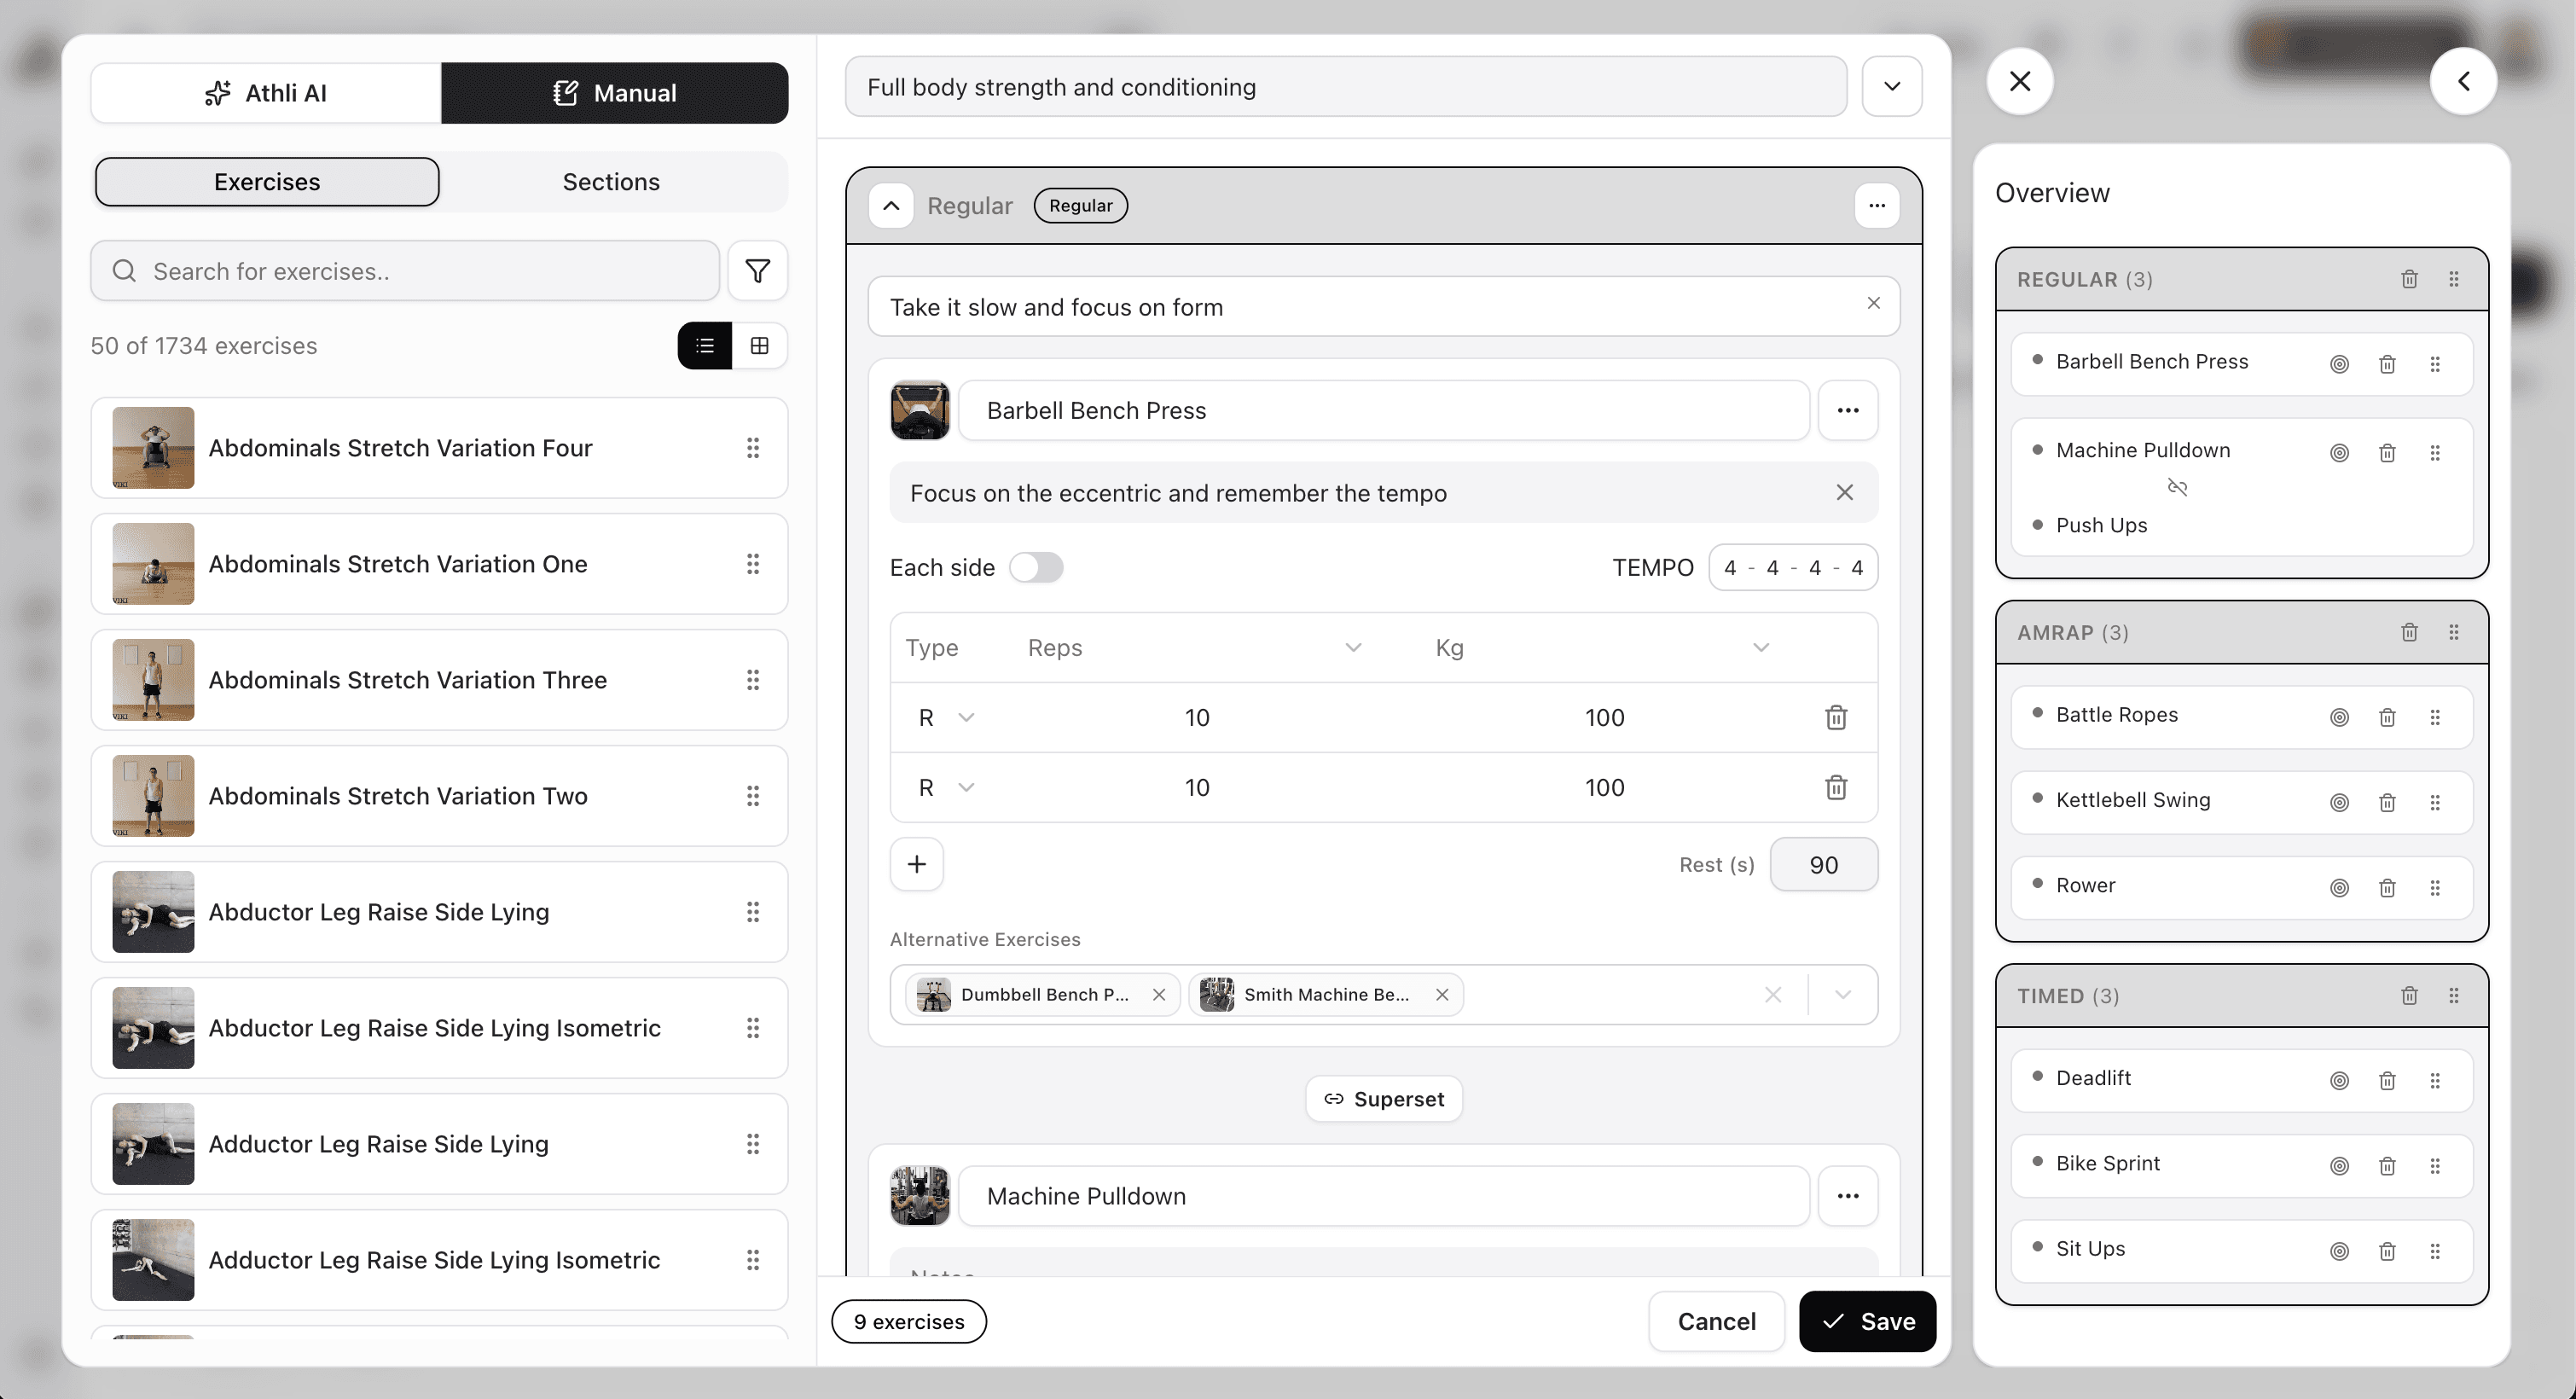2576x1399 pixels.
Task: Add a new set with the plus icon
Action: pyautogui.click(x=917, y=863)
